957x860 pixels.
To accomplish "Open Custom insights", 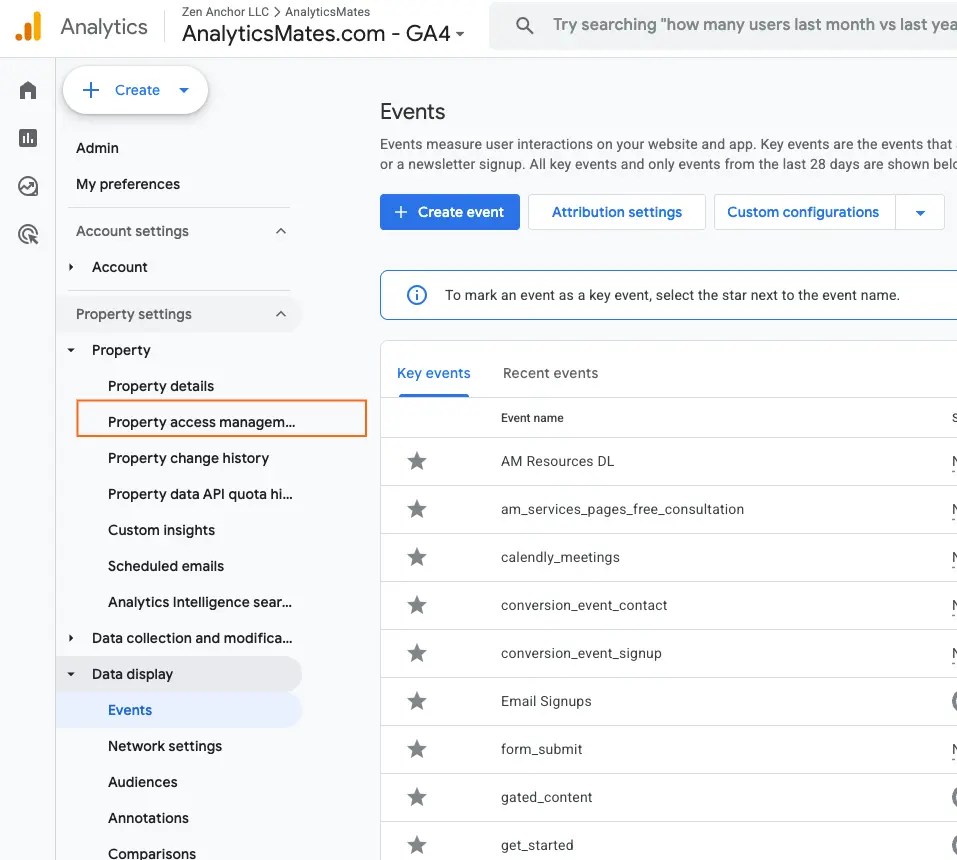I will [x=162, y=530].
